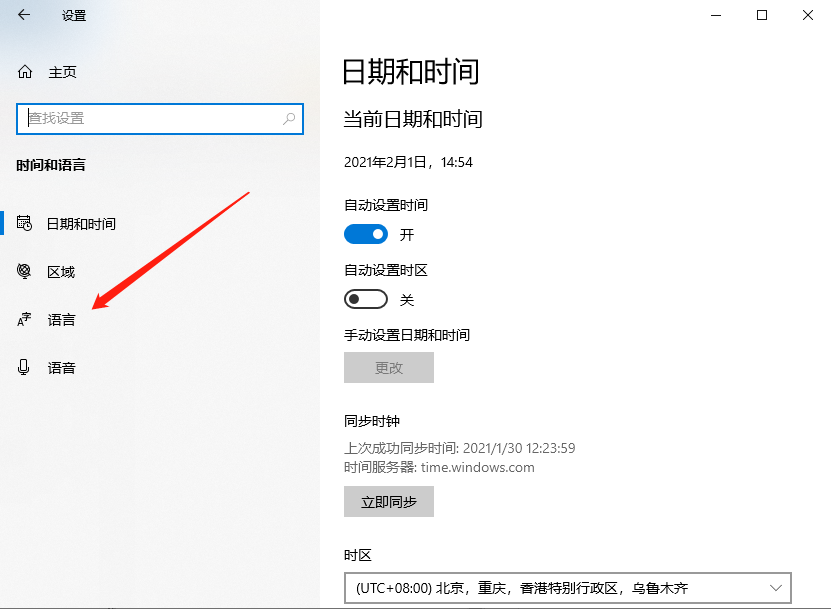Click the 语言 icon in the sidebar
The image size is (831, 609).
click(24, 319)
